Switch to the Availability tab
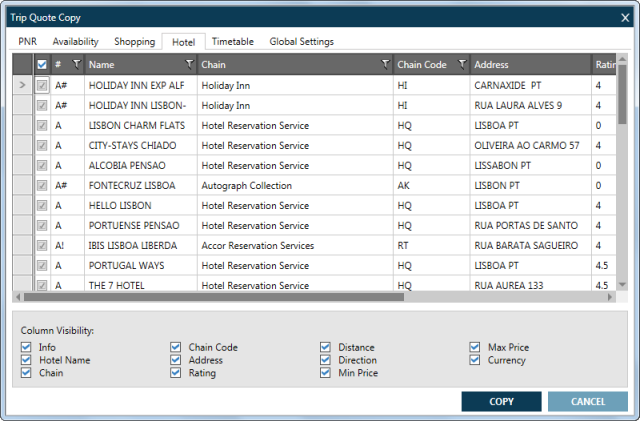The width and height of the screenshot is (640, 421). point(75,41)
